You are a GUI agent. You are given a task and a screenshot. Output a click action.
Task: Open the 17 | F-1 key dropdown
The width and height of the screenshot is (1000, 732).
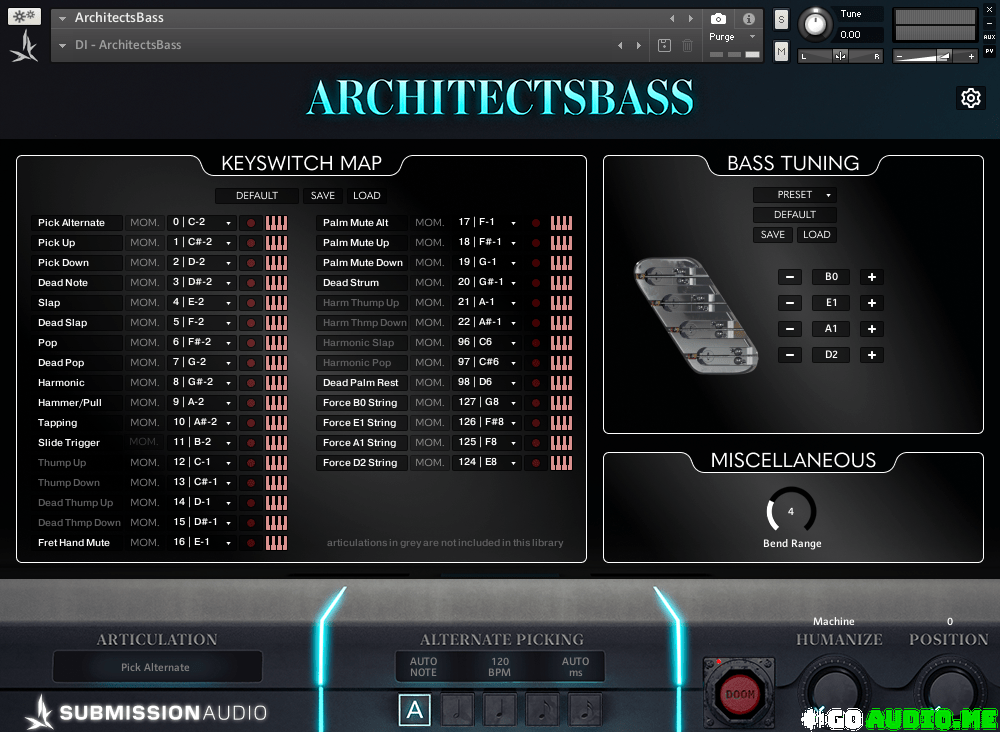[487, 223]
